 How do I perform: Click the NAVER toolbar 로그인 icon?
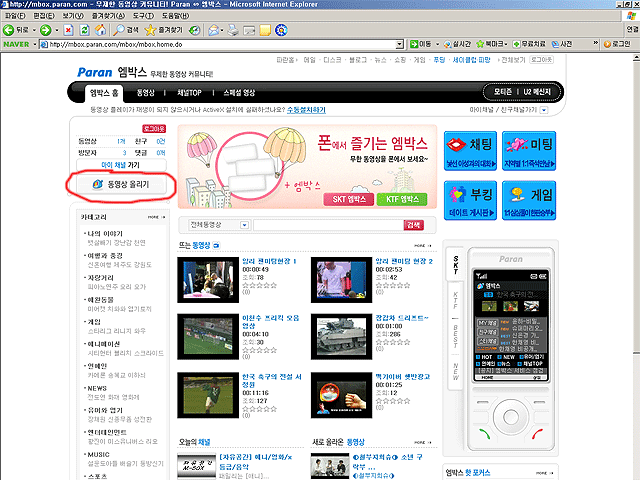(617, 44)
